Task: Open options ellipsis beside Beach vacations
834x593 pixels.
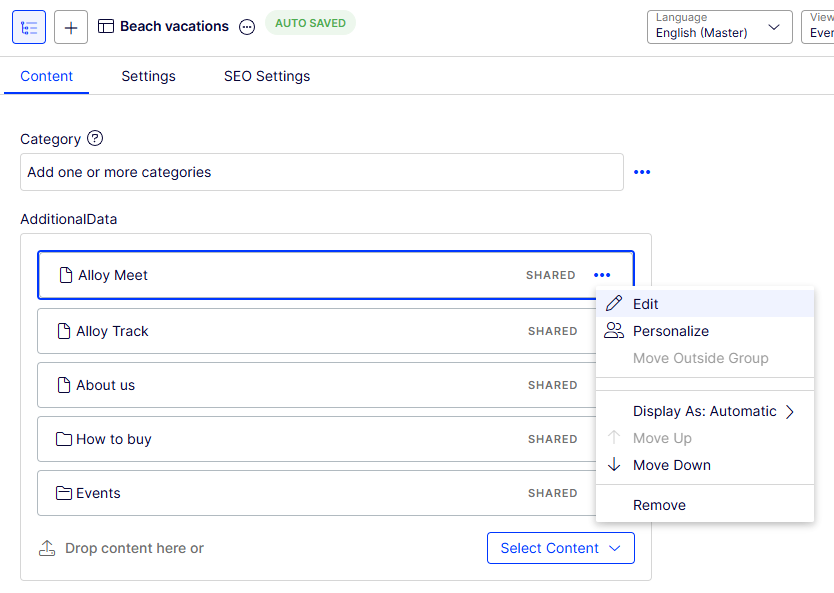Action: [247, 27]
